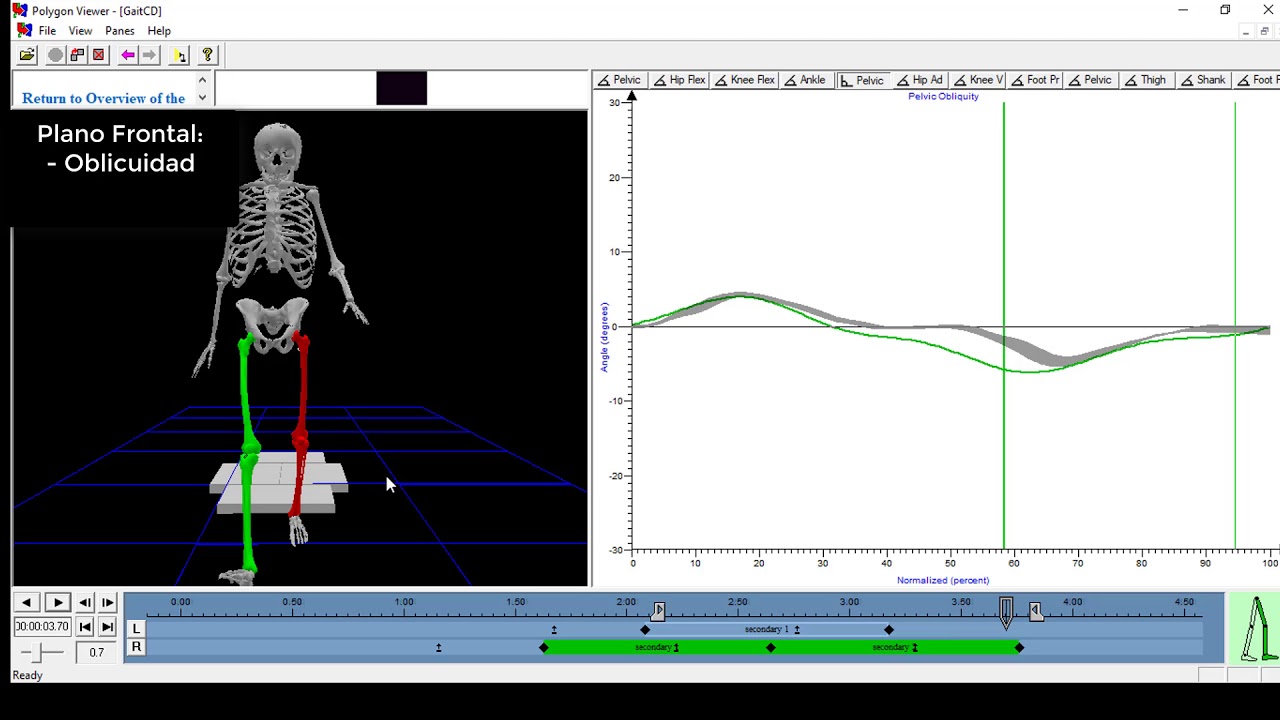Open the Panes menu
The height and width of the screenshot is (720, 1280).
pos(119,31)
